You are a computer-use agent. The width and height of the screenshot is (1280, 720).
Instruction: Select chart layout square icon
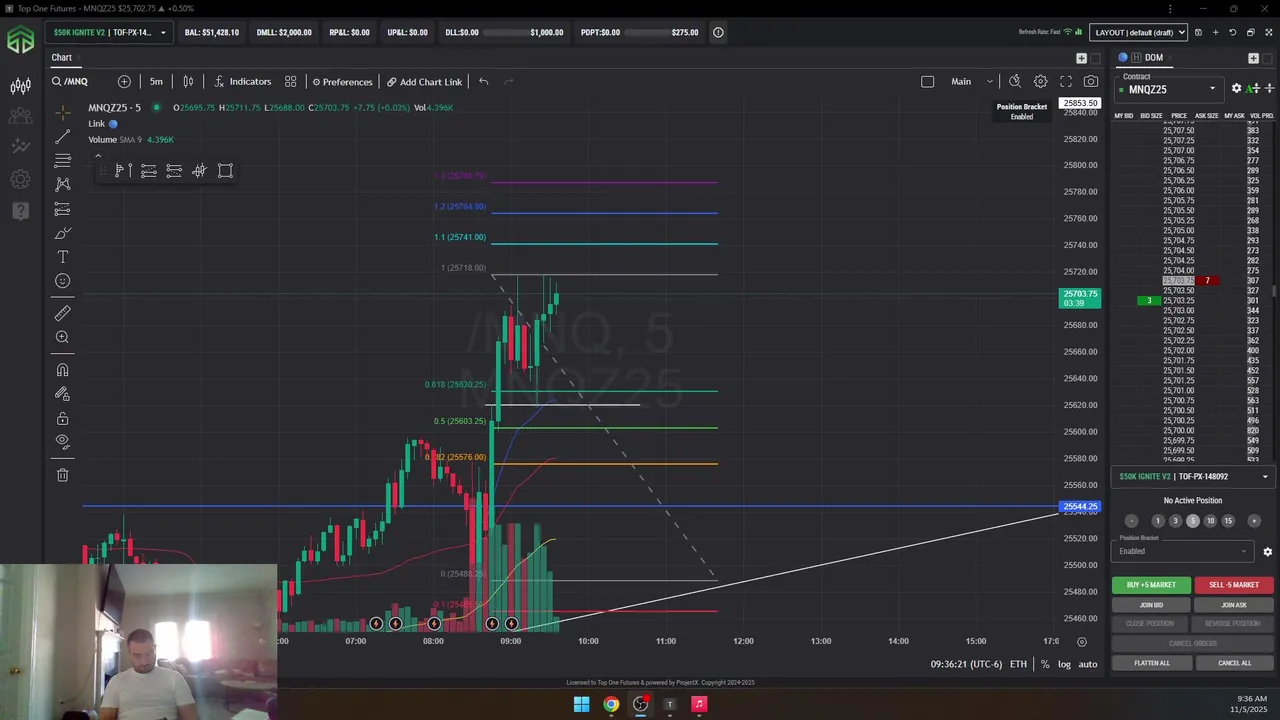click(x=927, y=82)
